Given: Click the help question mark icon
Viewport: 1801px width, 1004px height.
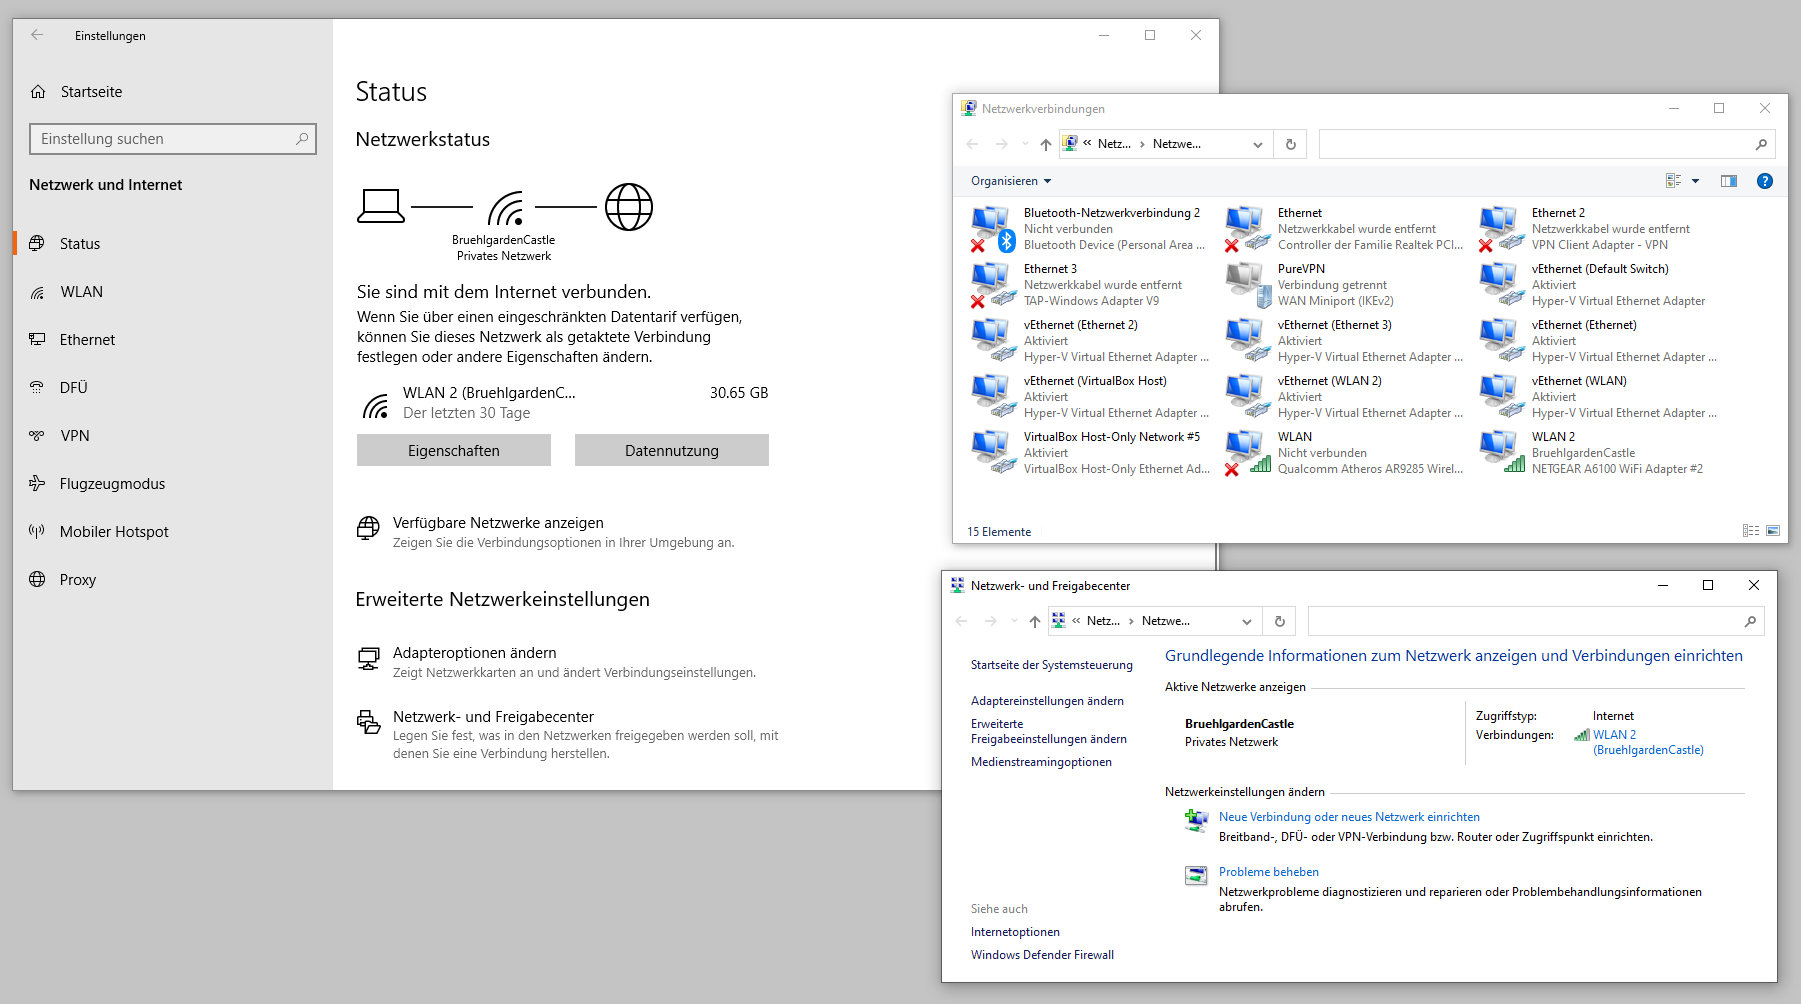Looking at the screenshot, I should pyautogui.click(x=1765, y=181).
